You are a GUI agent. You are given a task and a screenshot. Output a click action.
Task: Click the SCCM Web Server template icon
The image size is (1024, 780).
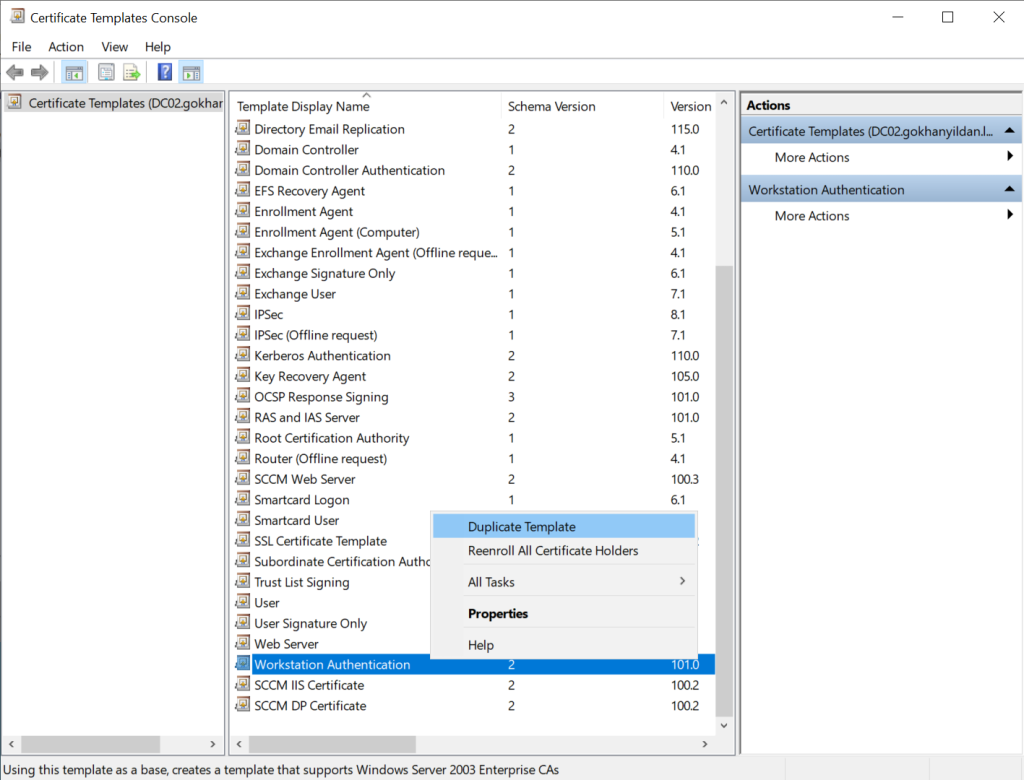[243, 478]
